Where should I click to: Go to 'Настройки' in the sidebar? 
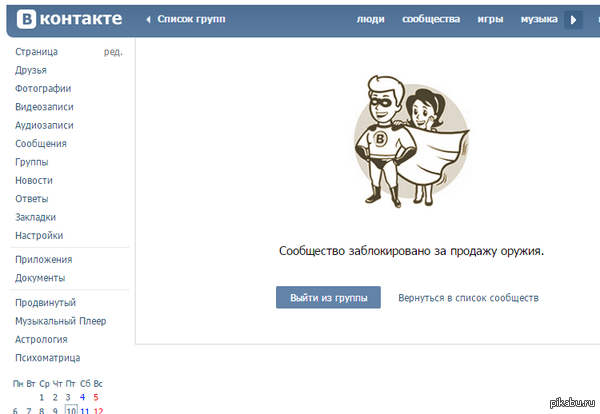[x=39, y=235]
